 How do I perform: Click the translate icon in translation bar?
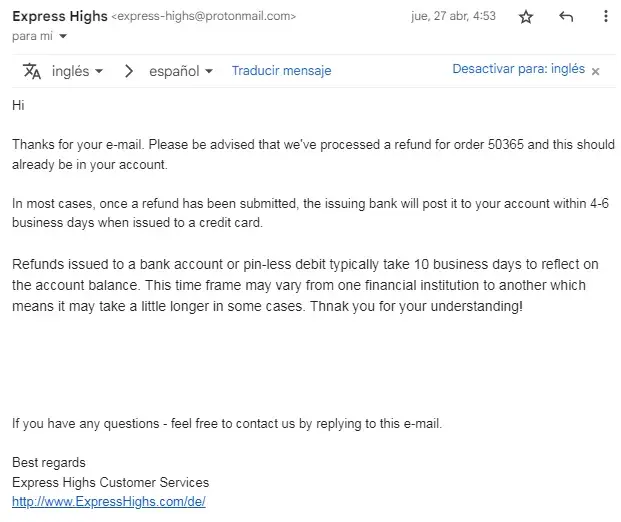pyautogui.click(x=32, y=71)
